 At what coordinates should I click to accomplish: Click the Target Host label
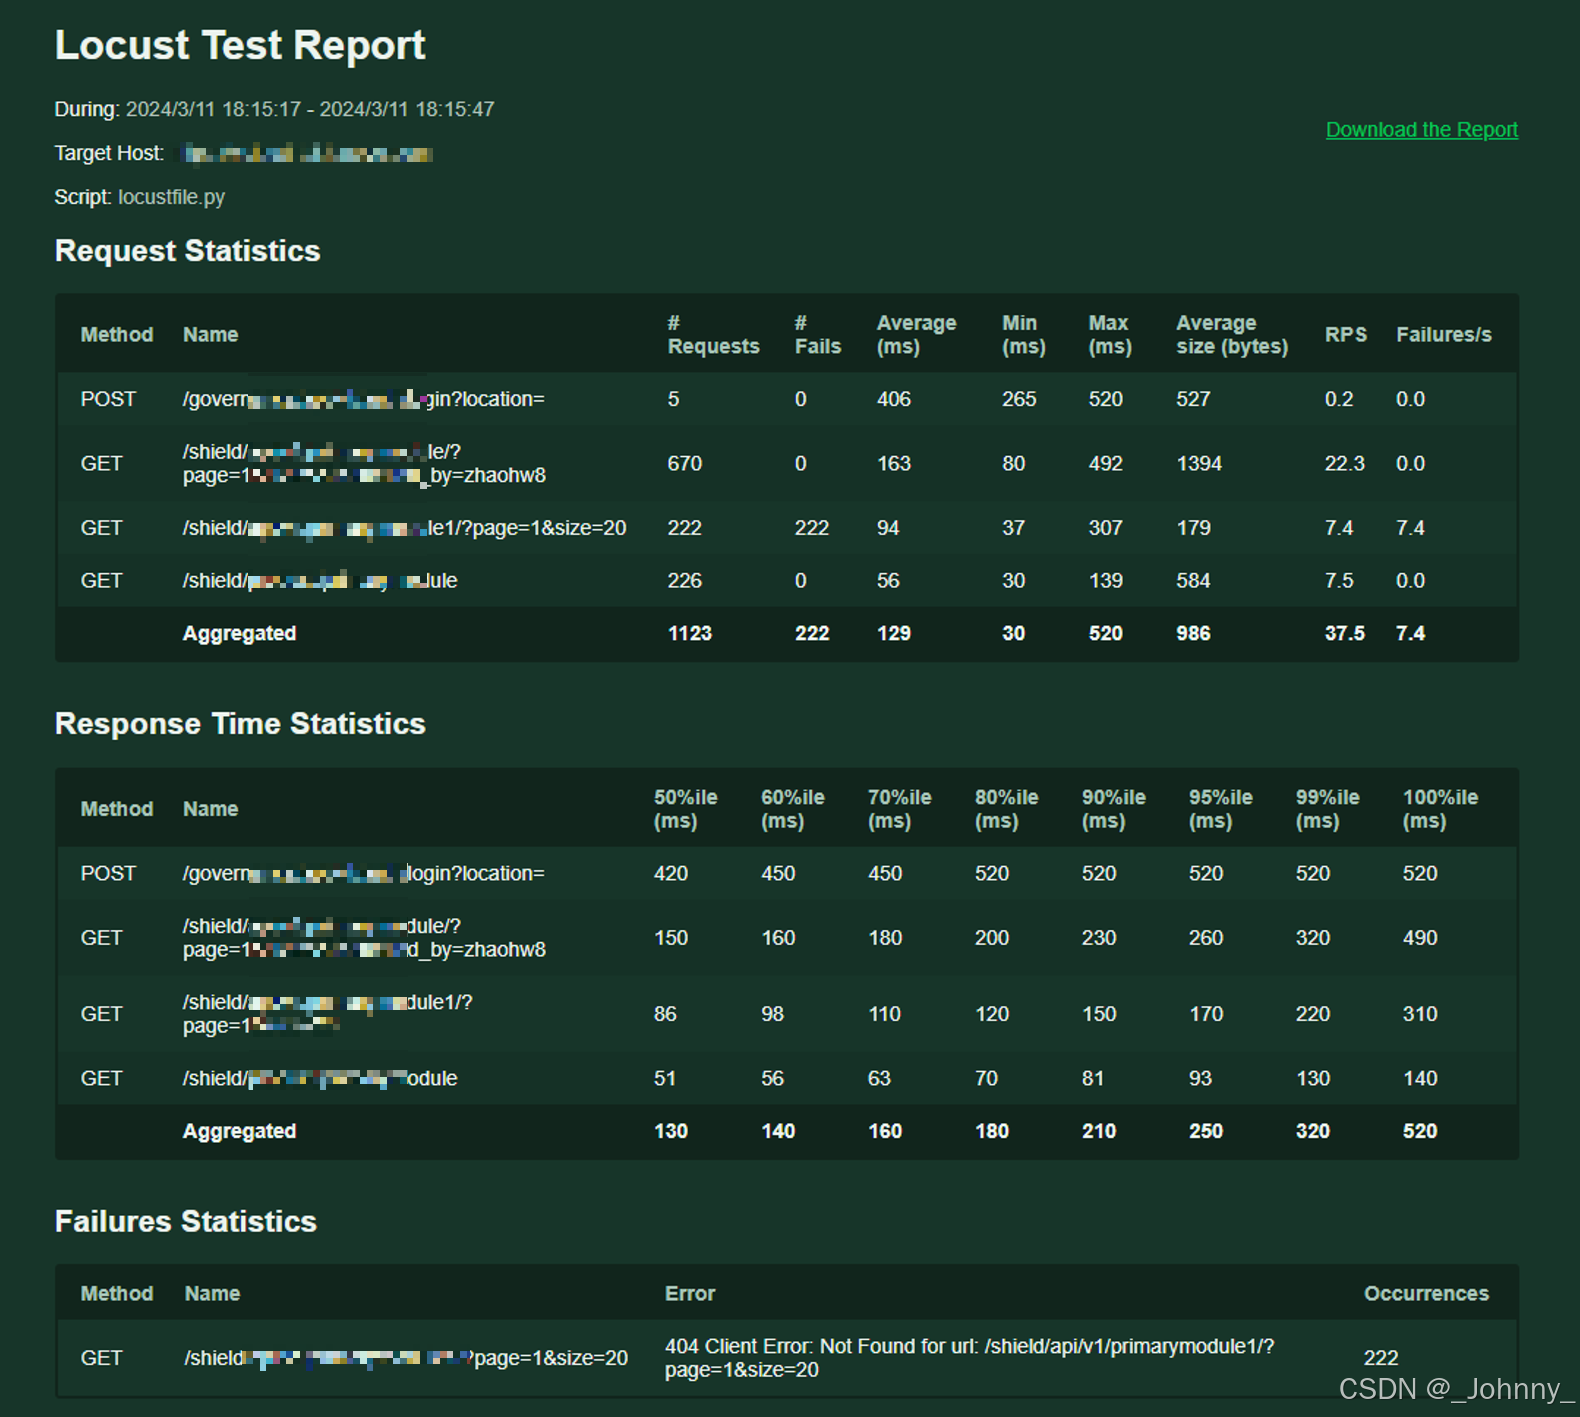(109, 153)
